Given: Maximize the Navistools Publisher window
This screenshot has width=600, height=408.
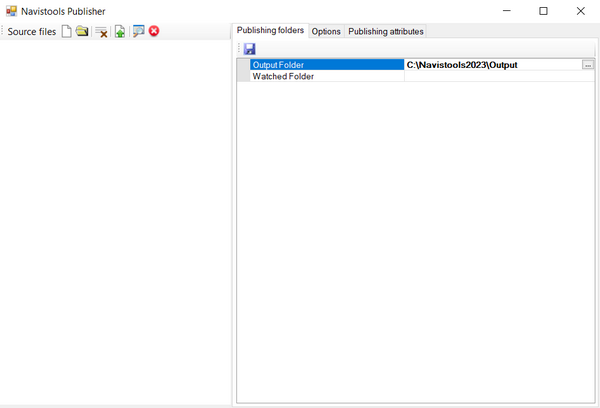Looking at the screenshot, I should point(543,11).
